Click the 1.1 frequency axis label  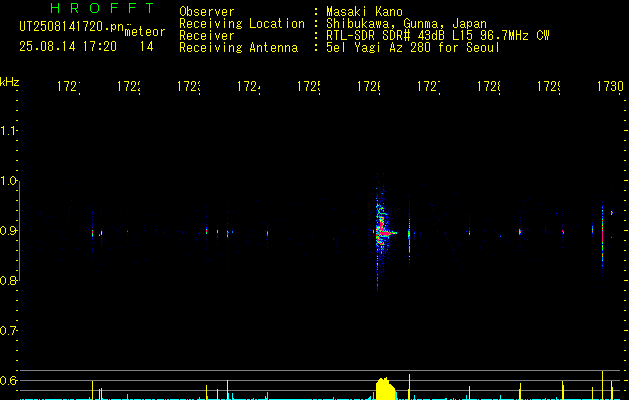click(x=8, y=131)
